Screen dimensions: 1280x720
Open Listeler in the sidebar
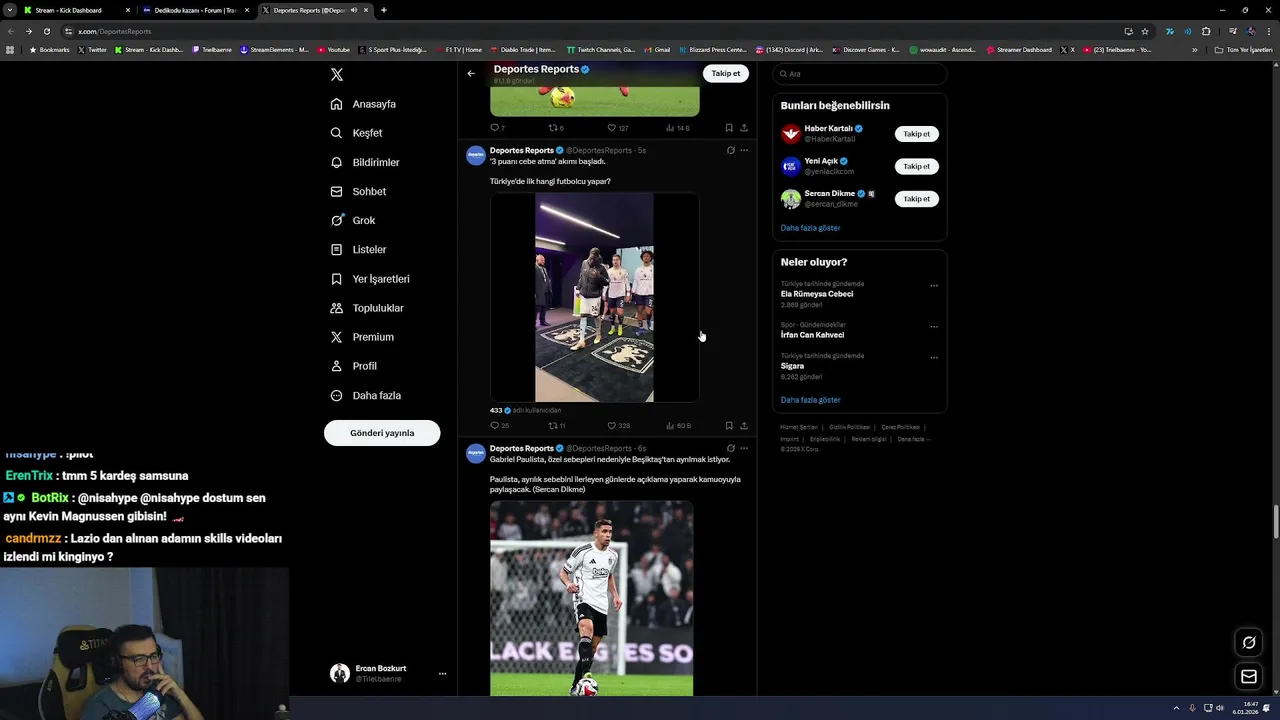[x=359, y=249]
